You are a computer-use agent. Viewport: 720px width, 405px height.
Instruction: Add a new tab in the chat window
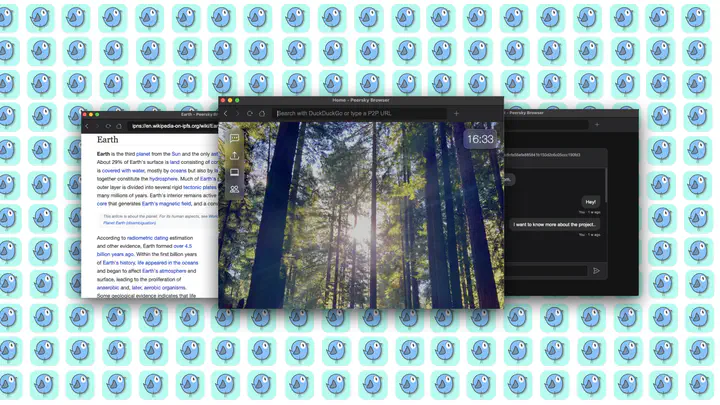(x=597, y=125)
